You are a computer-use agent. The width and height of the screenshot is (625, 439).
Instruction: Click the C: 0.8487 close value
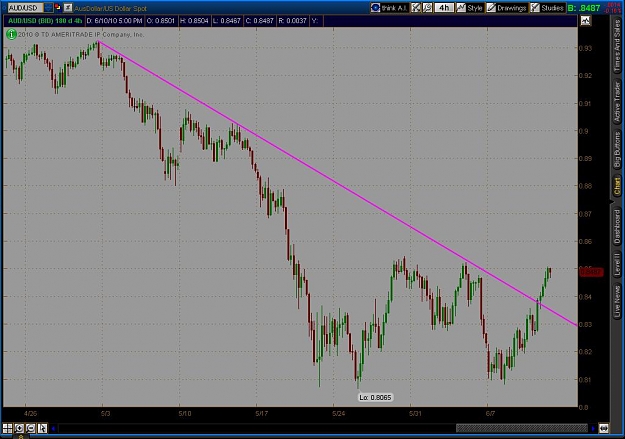259,21
